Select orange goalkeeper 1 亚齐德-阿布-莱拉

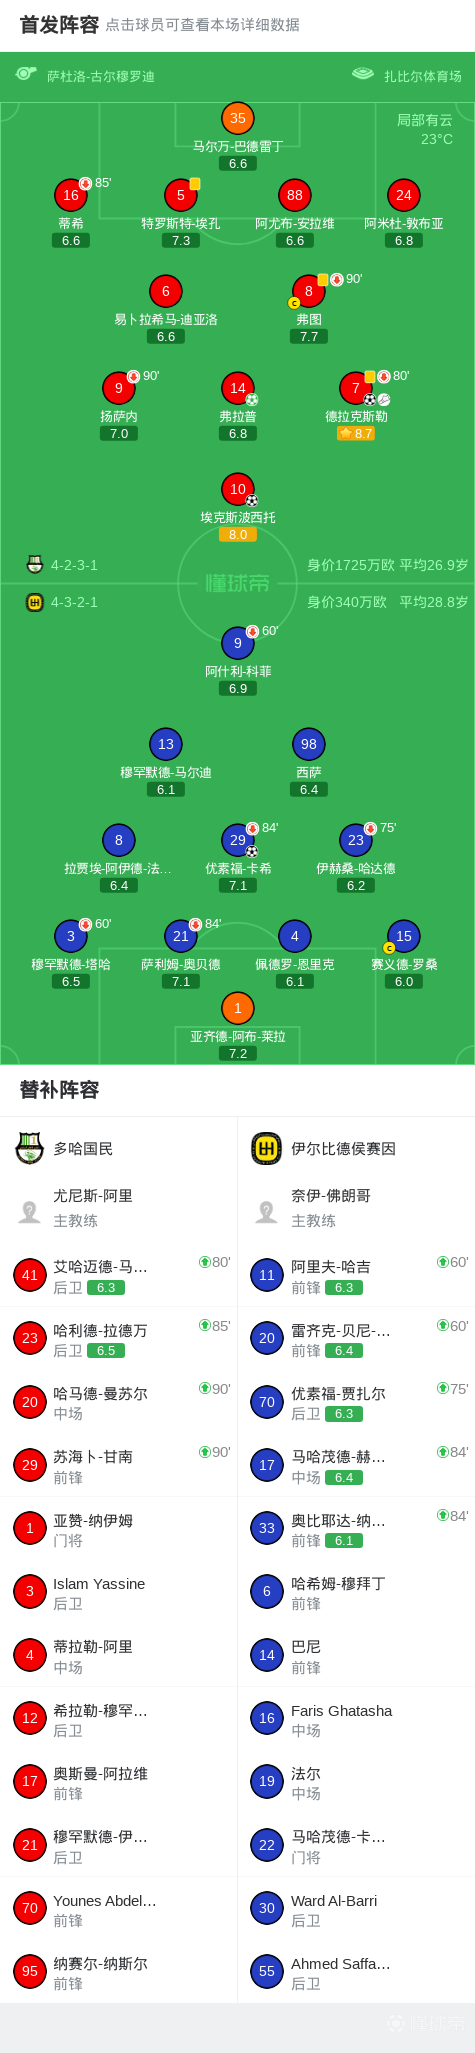(238, 1008)
